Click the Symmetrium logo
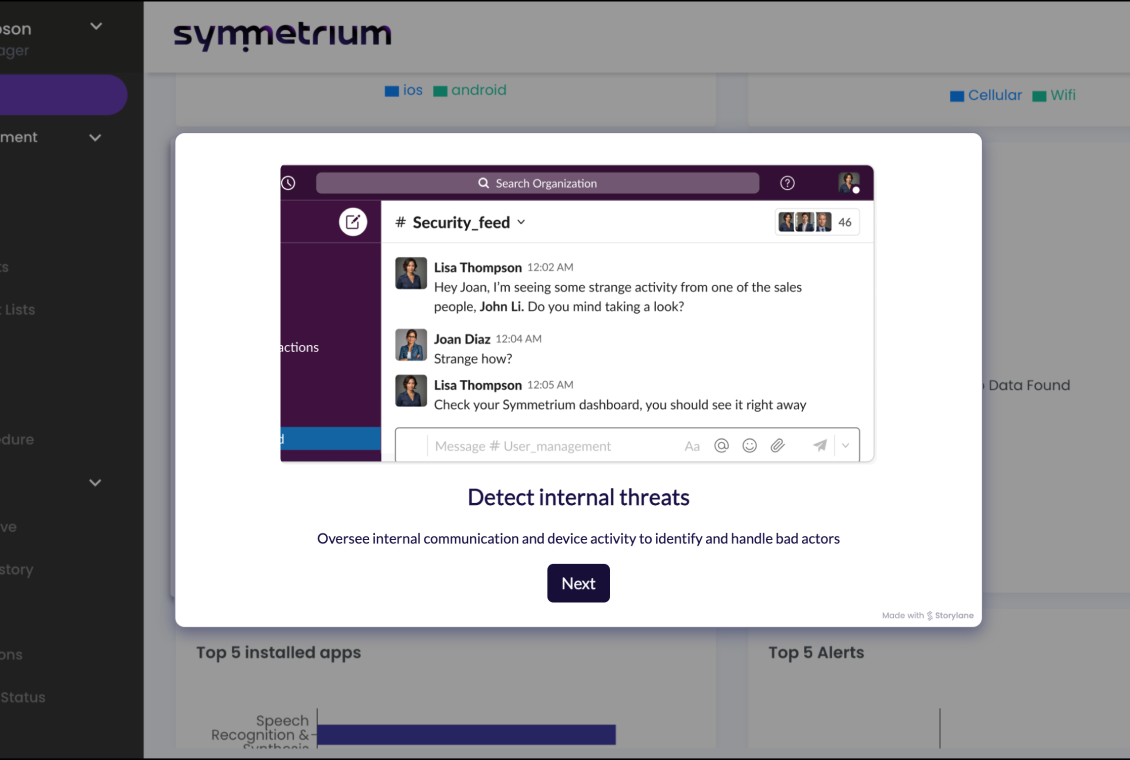Screen dimensions: 1130x760 tap(282, 35)
